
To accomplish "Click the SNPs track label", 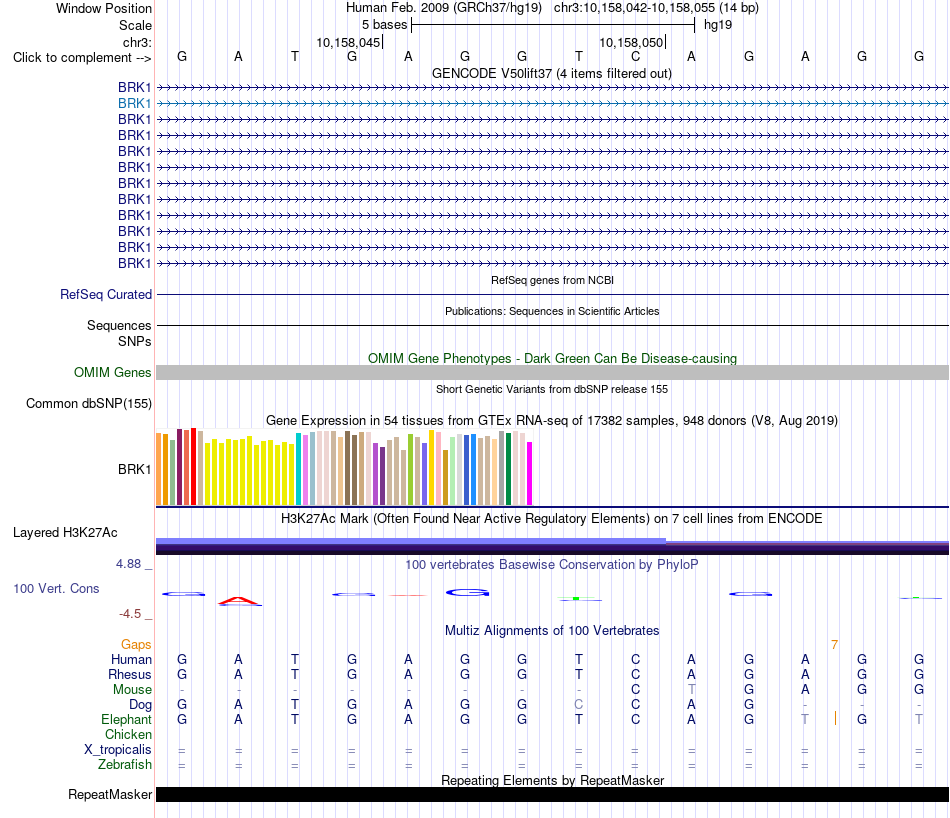I will [135, 341].
